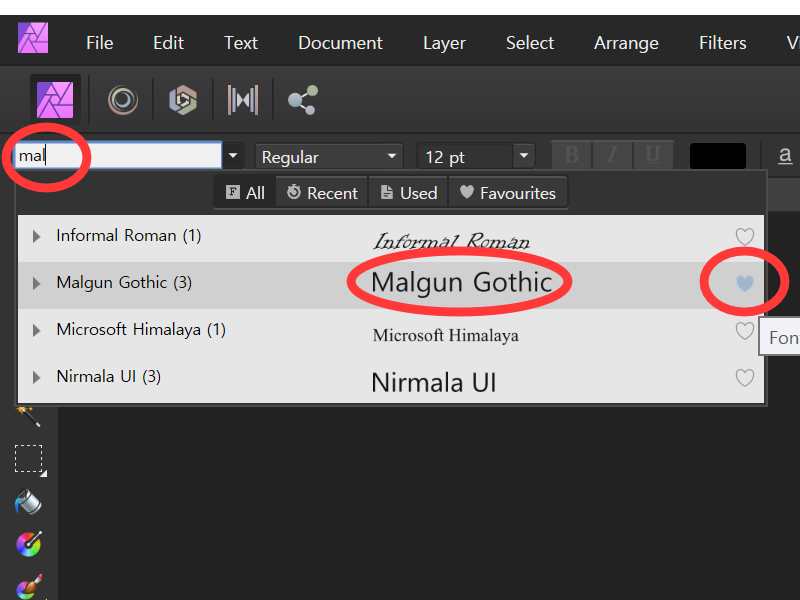Screen dimensions: 800x600
Task: Choose the Nirmala UI font preview
Action: 434,382
